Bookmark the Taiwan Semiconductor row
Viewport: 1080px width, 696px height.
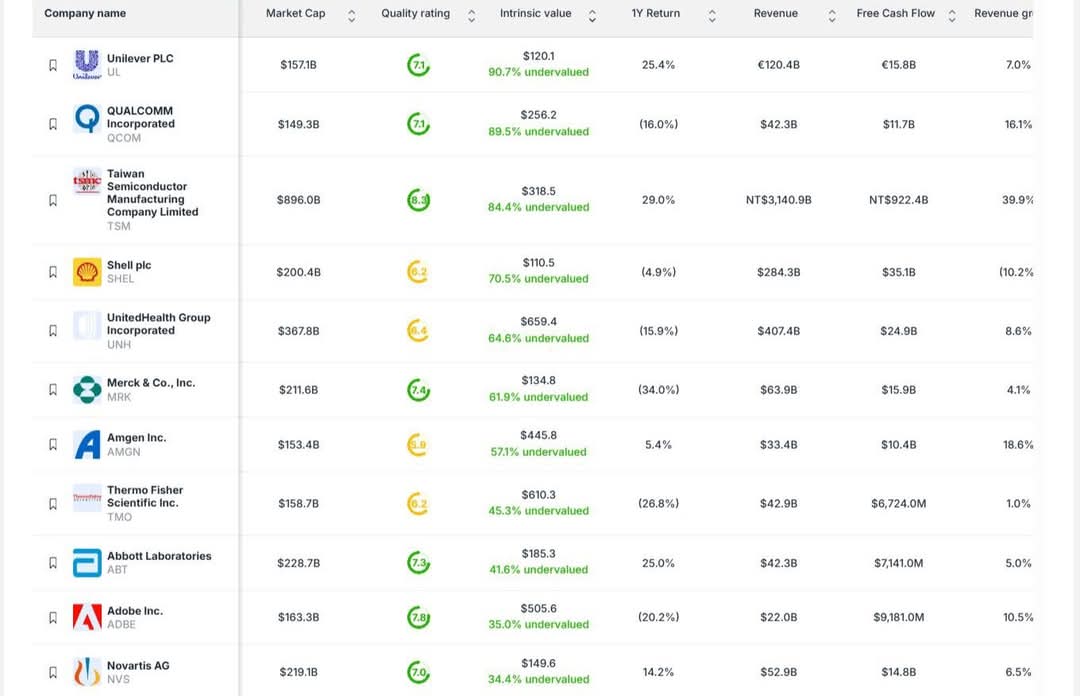coord(53,200)
